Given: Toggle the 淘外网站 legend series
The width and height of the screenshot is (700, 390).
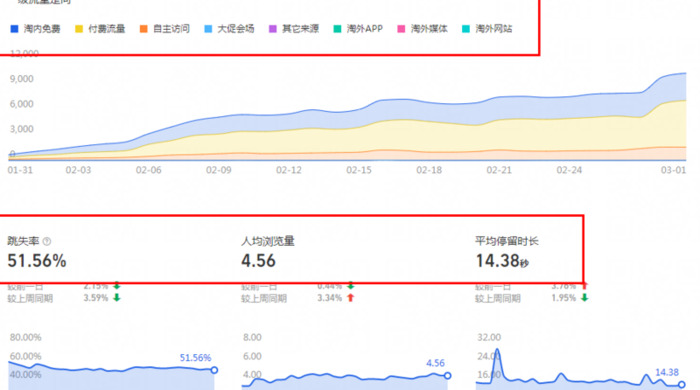Looking at the screenshot, I should click(x=487, y=29).
